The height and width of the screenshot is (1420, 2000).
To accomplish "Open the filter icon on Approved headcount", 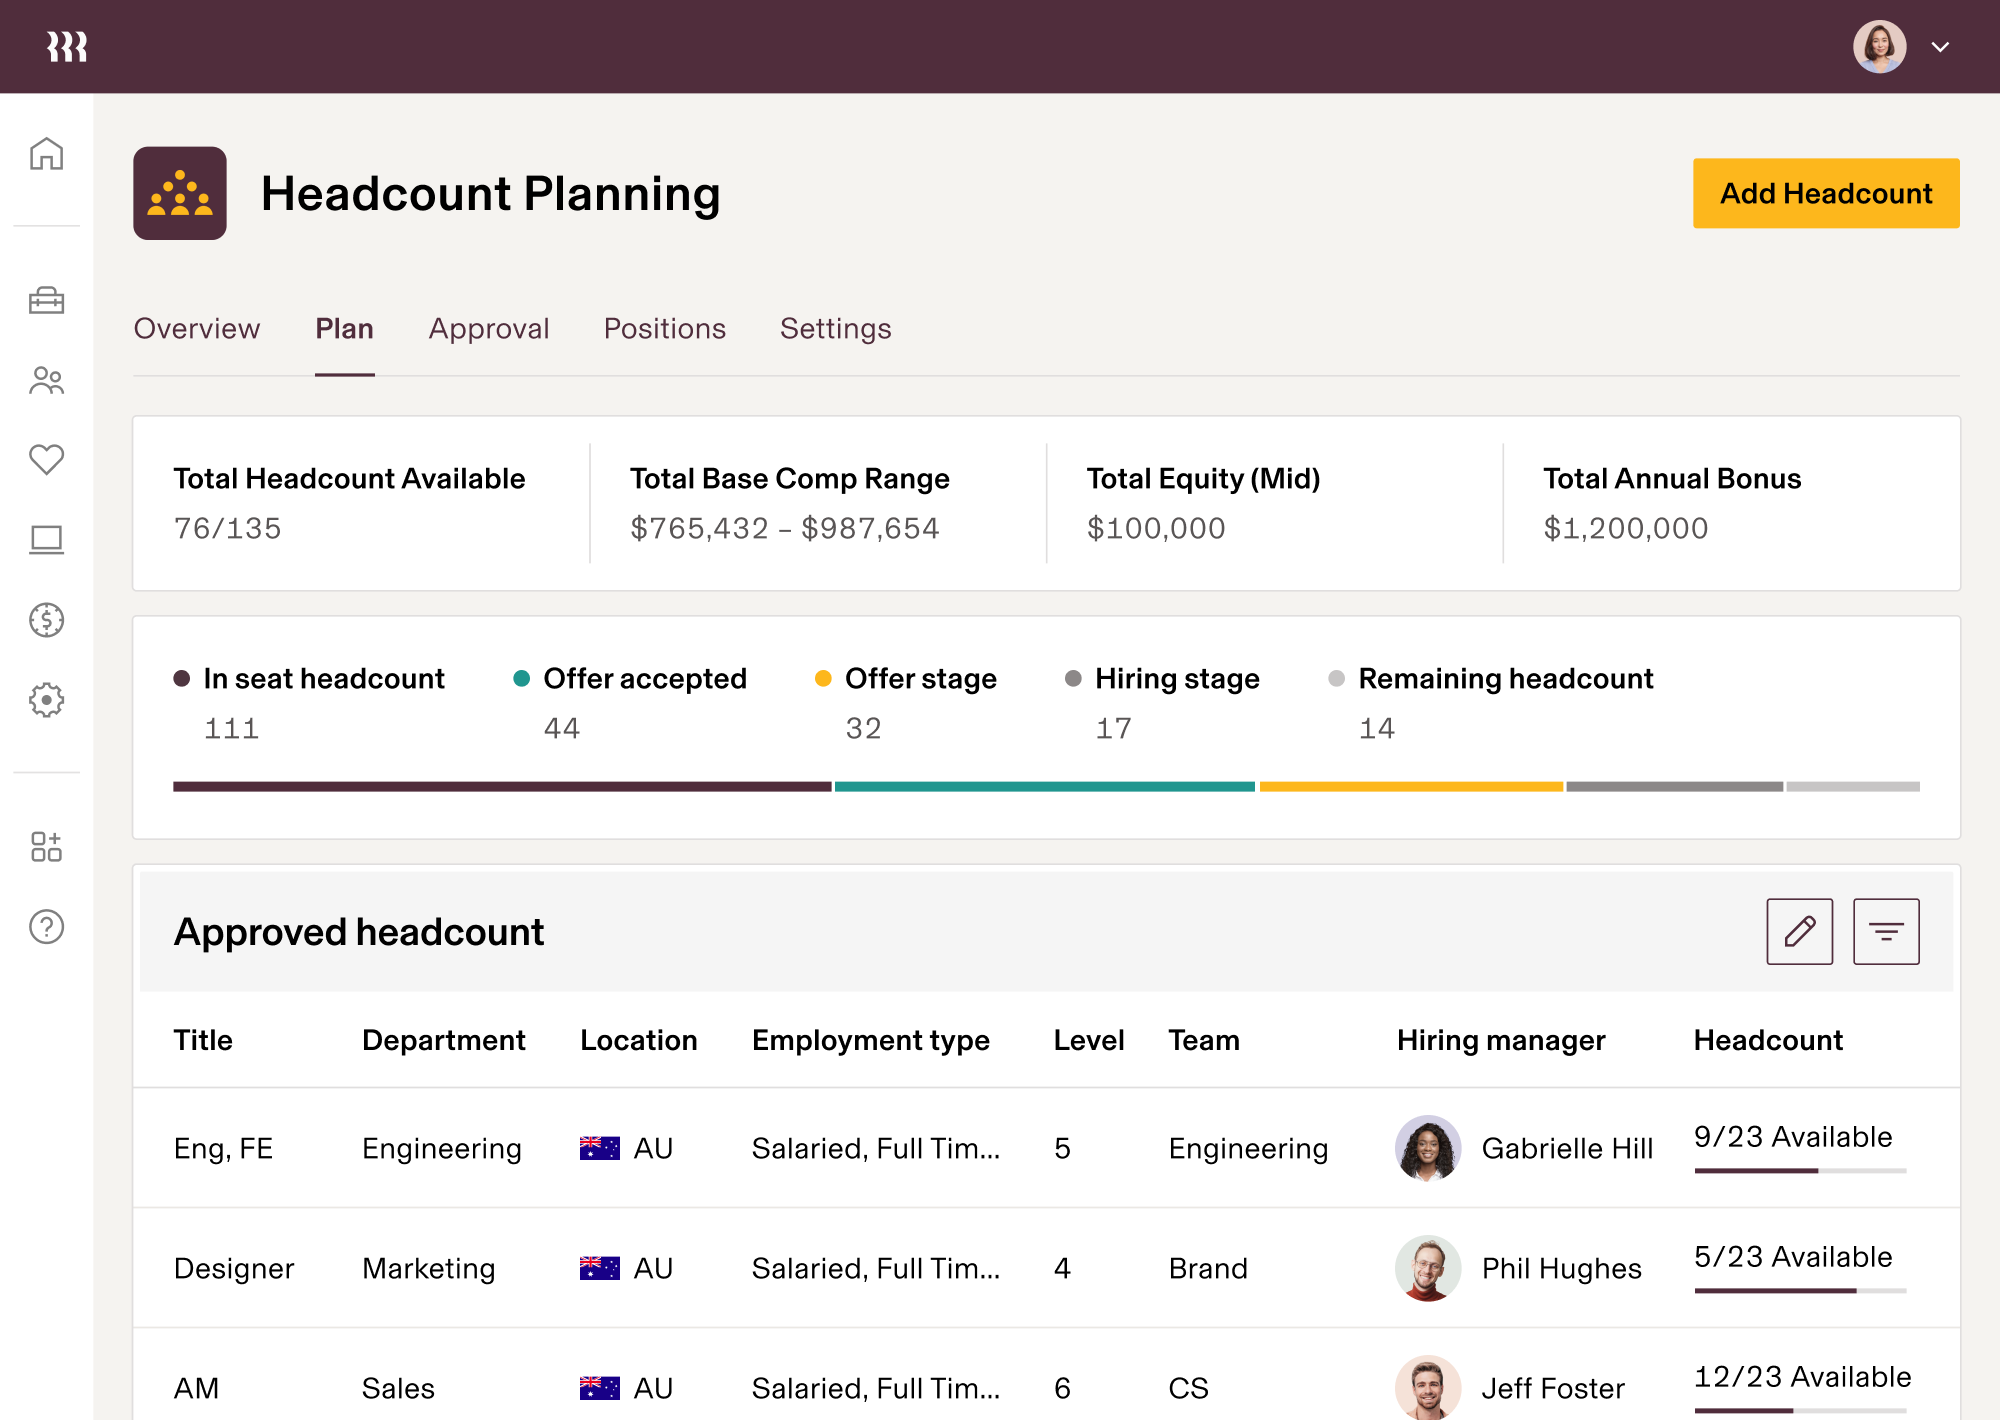I will [x=1887, y=931].
